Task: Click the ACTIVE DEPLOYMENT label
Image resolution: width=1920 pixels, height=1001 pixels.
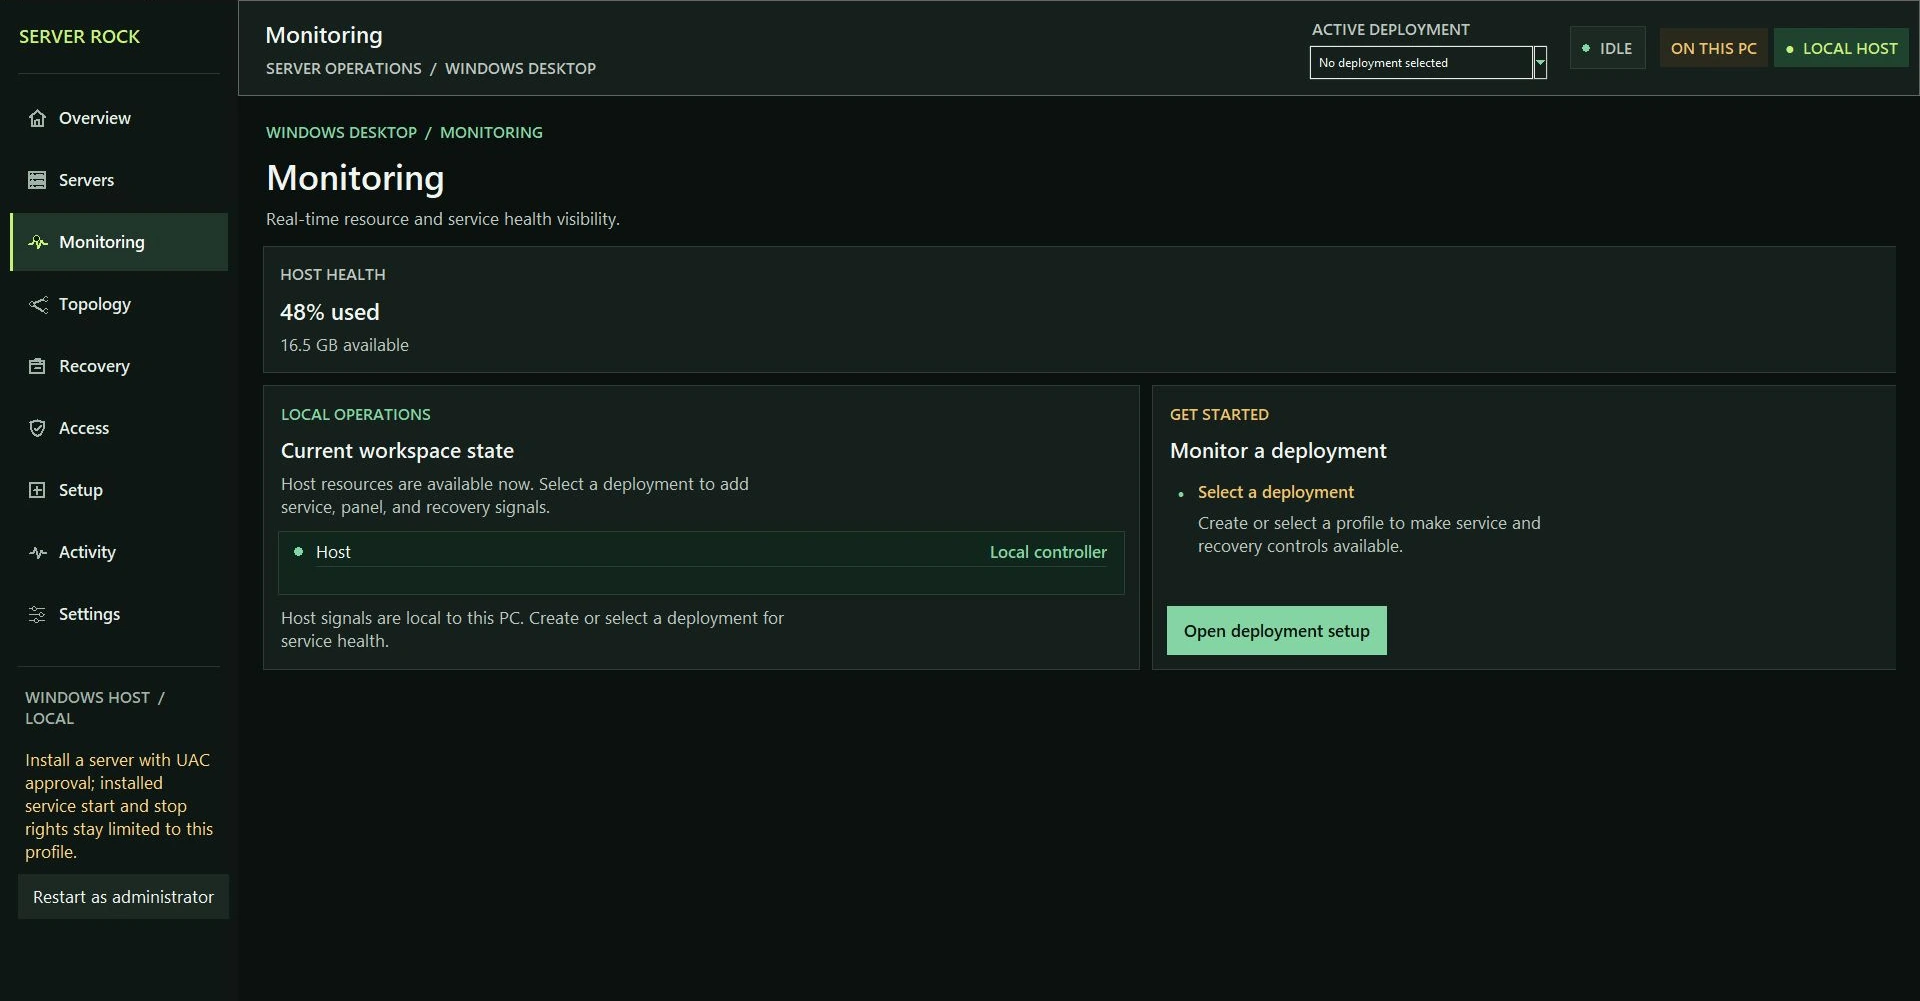Action: [x=1391, y=29]
